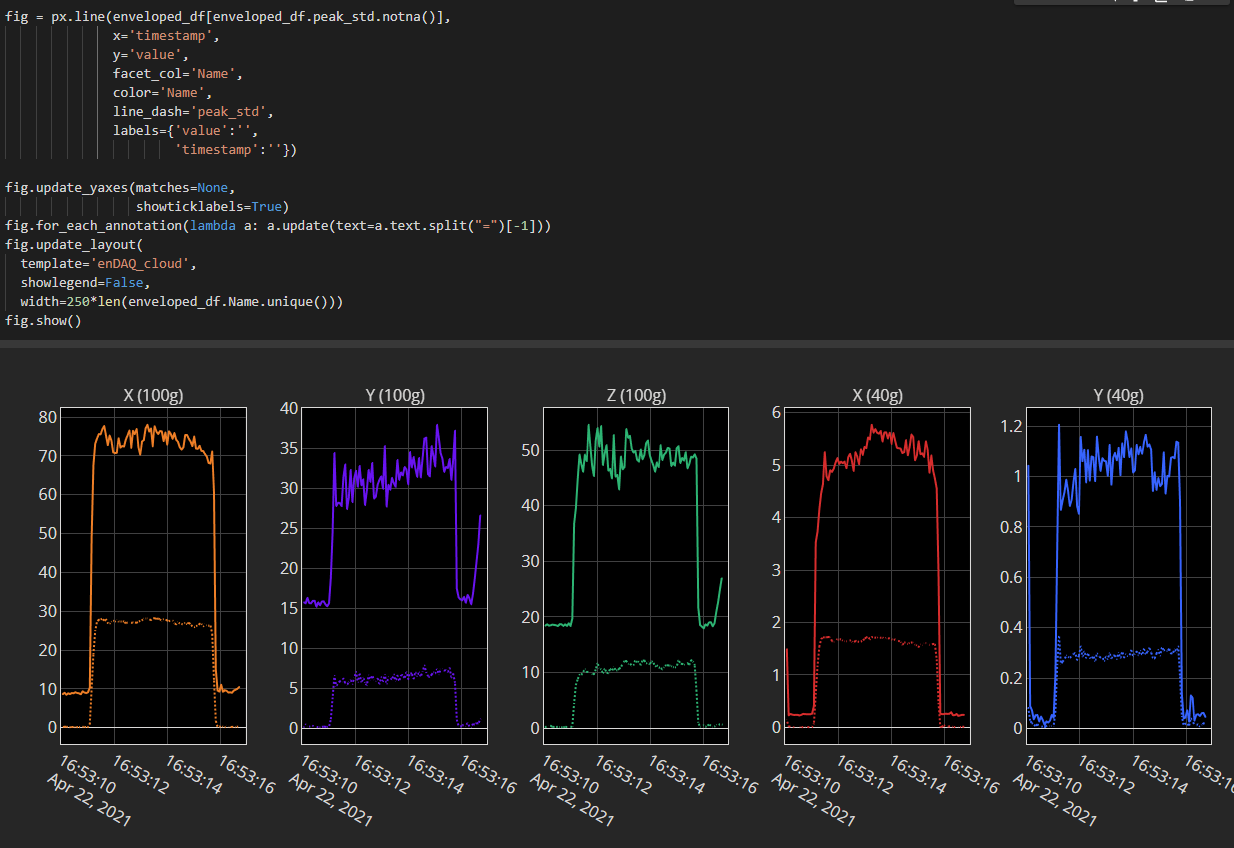Click the showlegend=False code line
Image resolution: width=1234 pixels, height=848 pixels.
point(85,283)
